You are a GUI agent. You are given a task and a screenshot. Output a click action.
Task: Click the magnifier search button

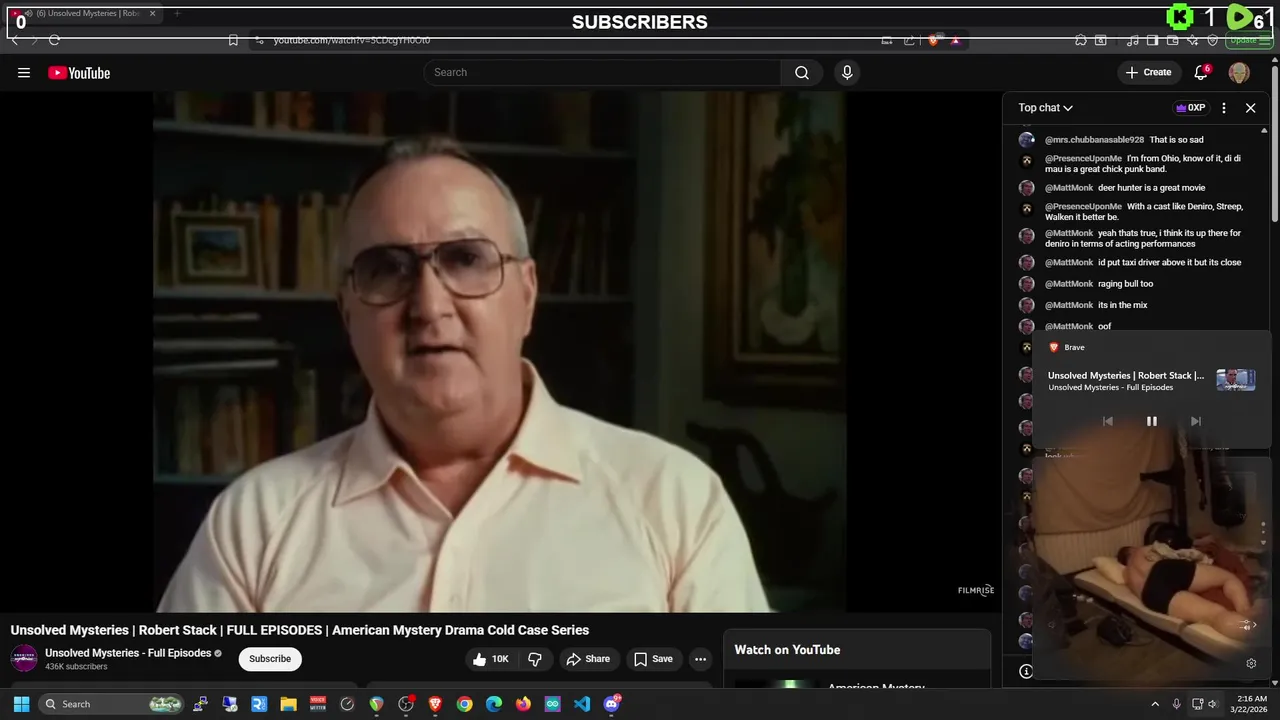[x=802, y=72]
